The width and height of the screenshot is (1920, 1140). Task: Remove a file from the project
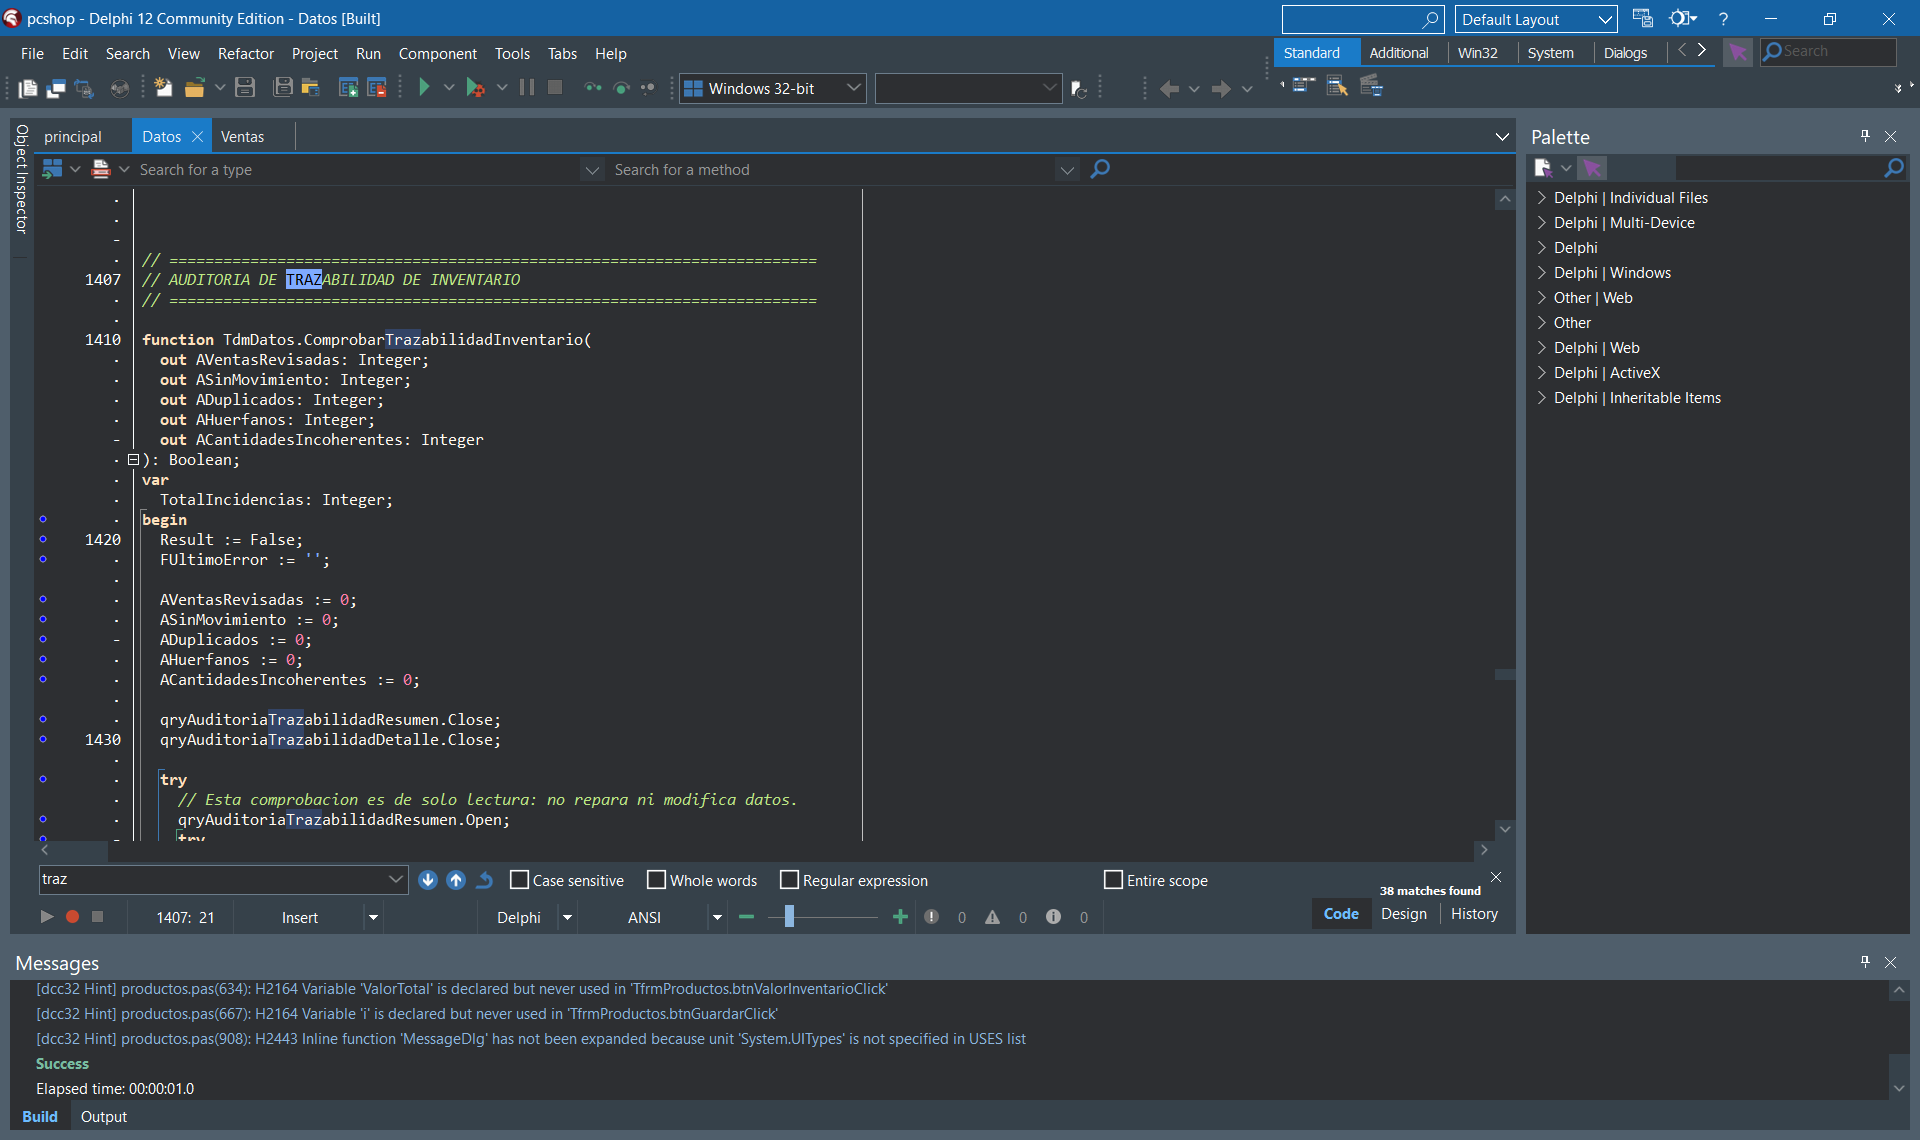[377, 88]
